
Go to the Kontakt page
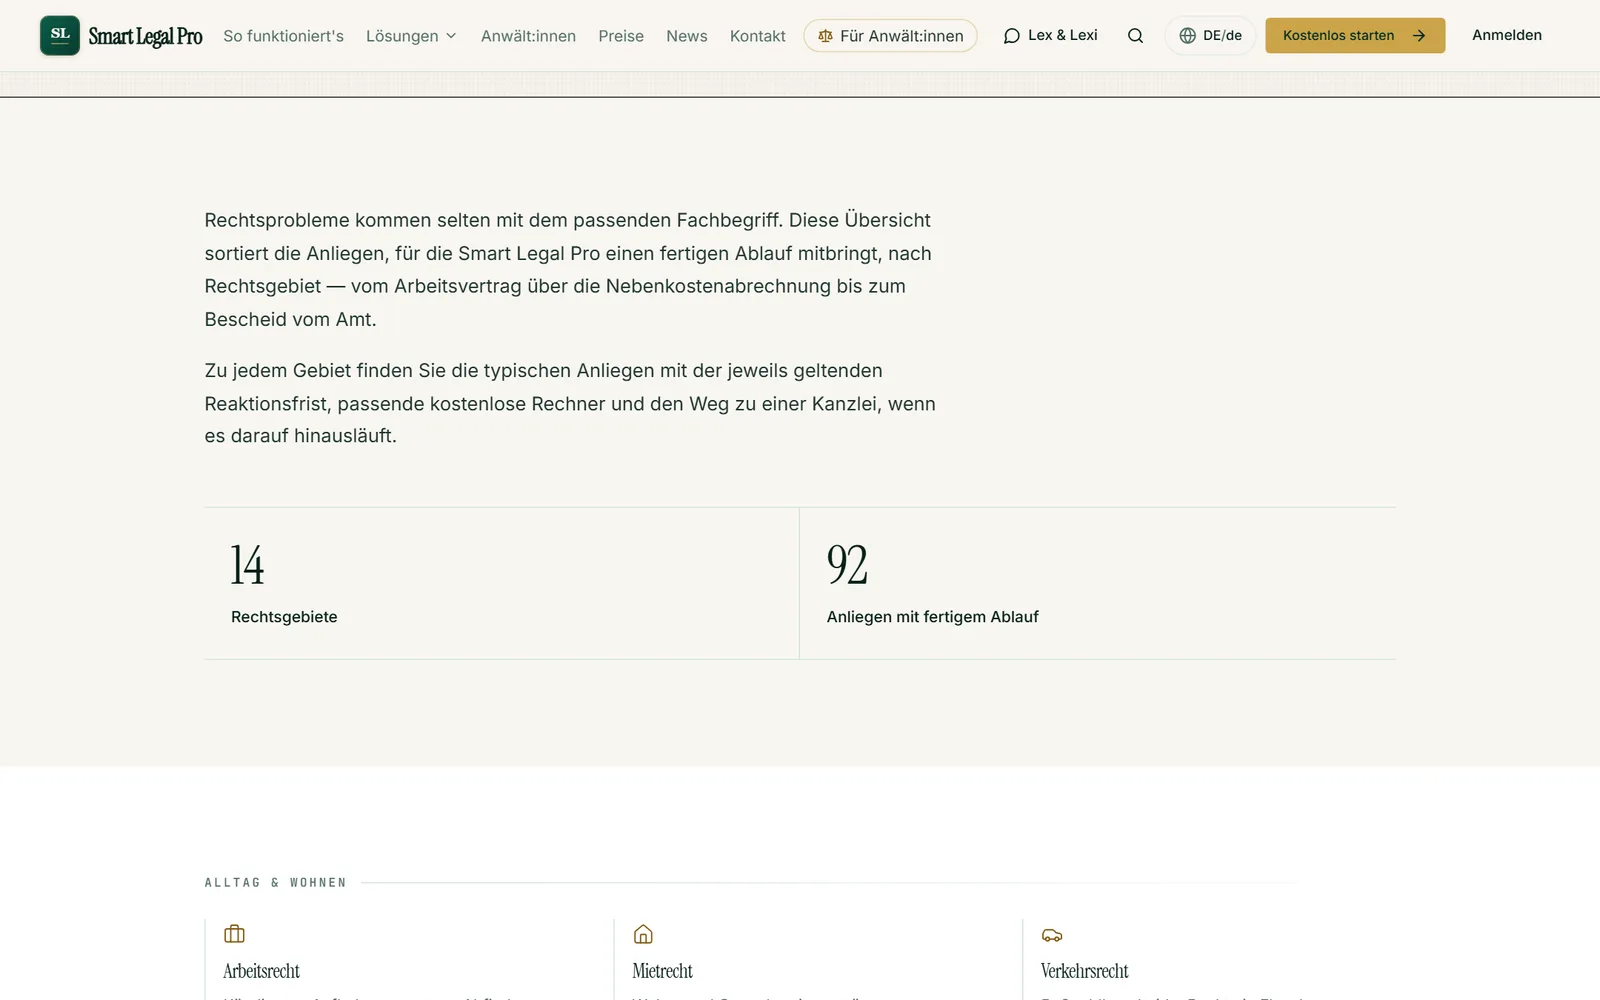tap(757, 36)
